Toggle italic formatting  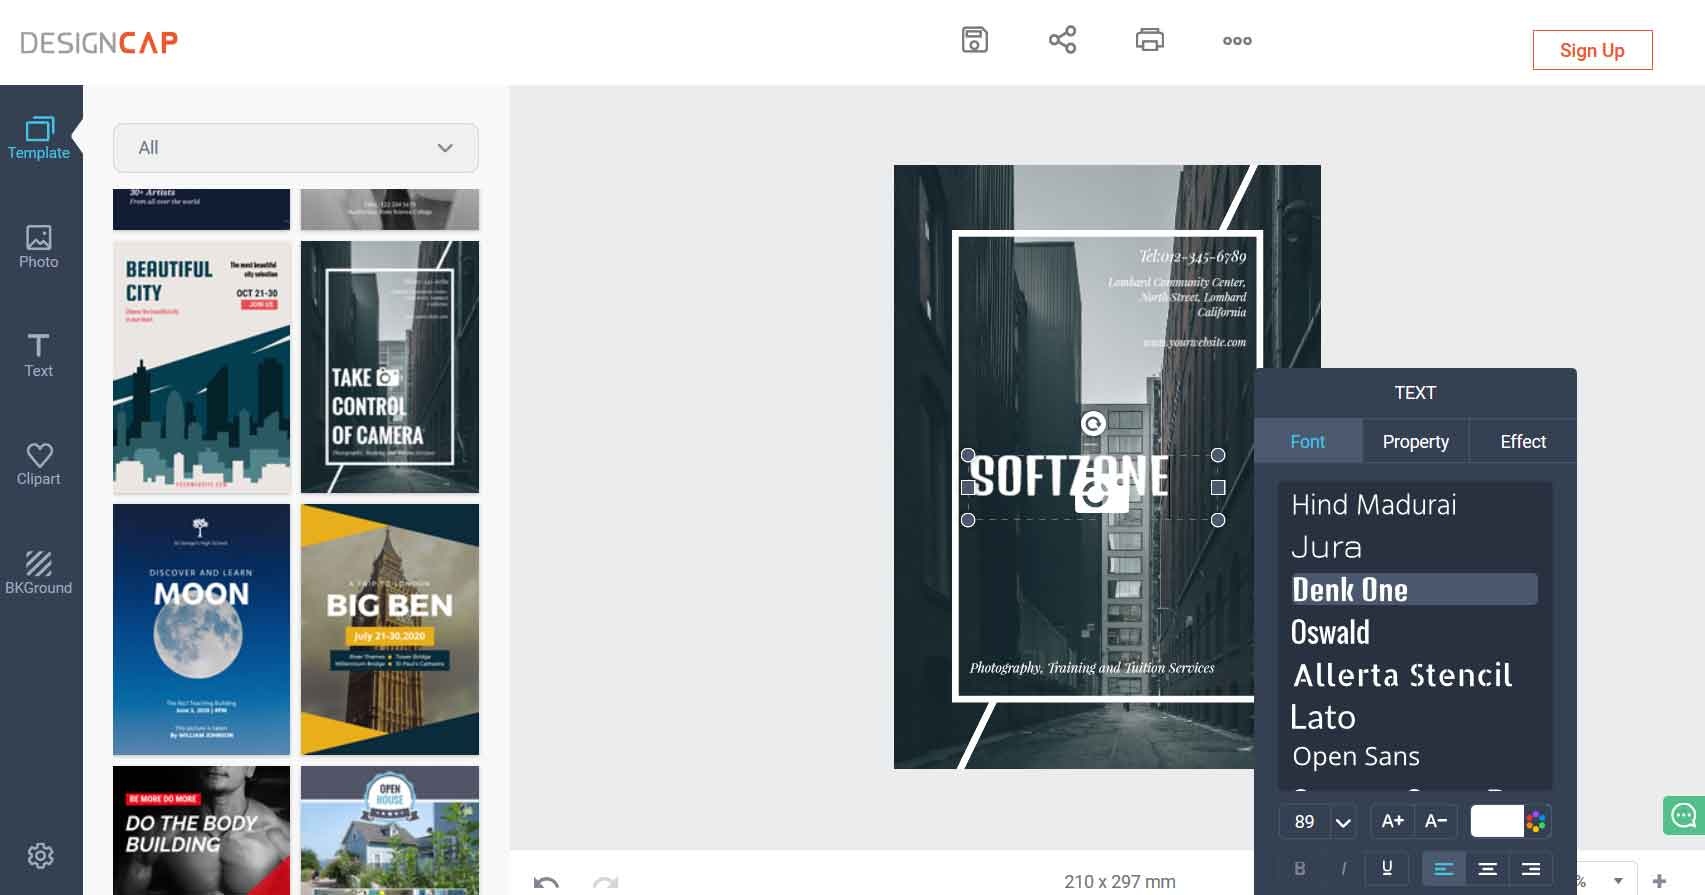coord(1343,868)
